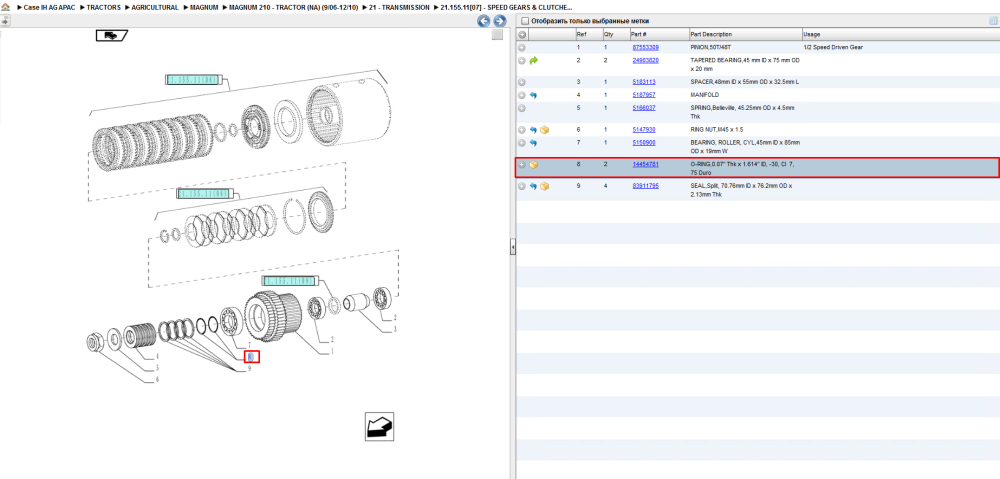Viewport: 1000px width, 479px height.
Task: Expand the O-RING row plus button
Action: click(x=522, y=165)
